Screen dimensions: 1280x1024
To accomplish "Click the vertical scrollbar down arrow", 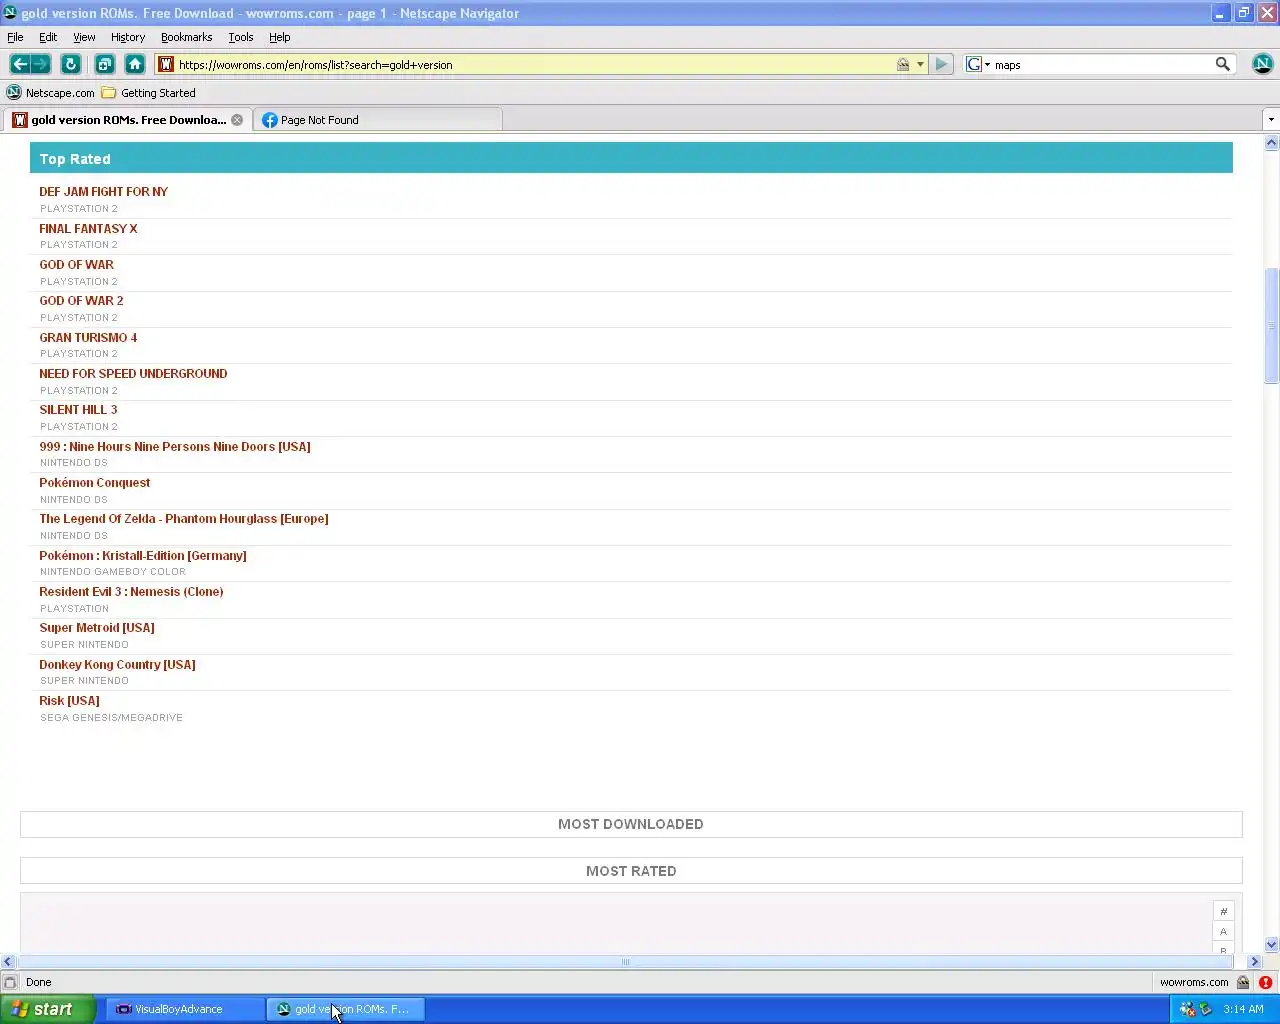I will tap(1271, 944).
